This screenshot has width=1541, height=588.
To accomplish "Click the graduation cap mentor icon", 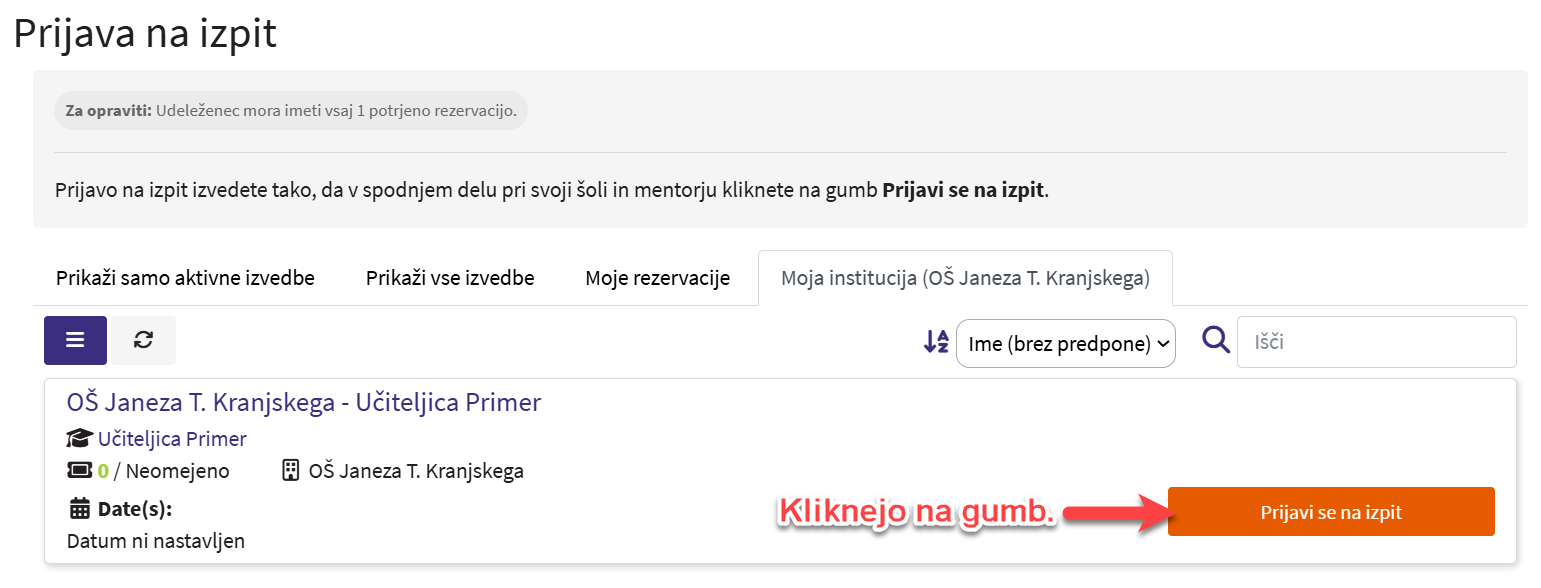I will point(79,439).
